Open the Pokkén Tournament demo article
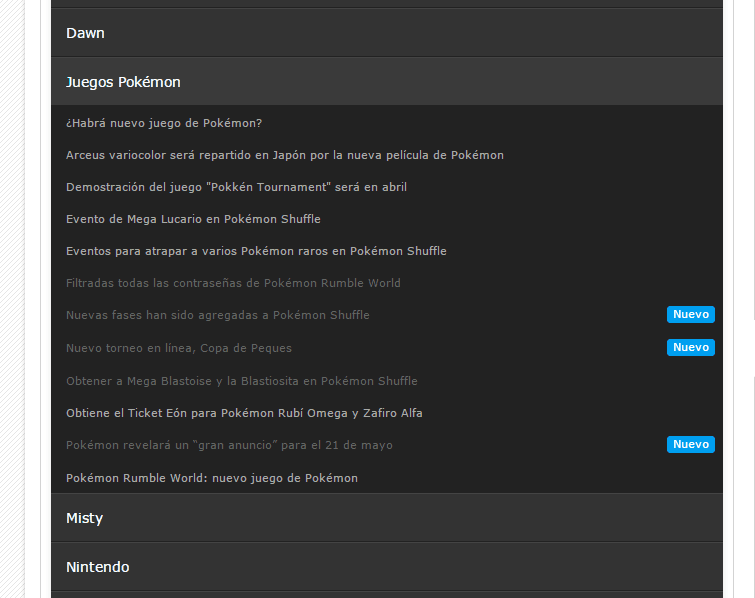 236,187
